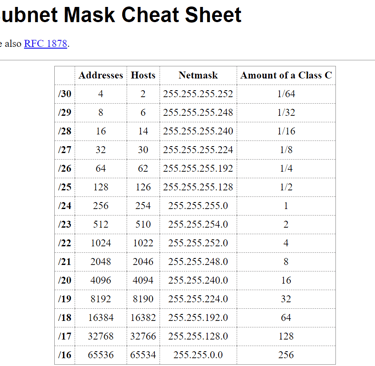The width and height of the screenshot is (375, 366).
Task: Click the 126 hosts cell
Action: pyautogui.click(x=143, y=187)
